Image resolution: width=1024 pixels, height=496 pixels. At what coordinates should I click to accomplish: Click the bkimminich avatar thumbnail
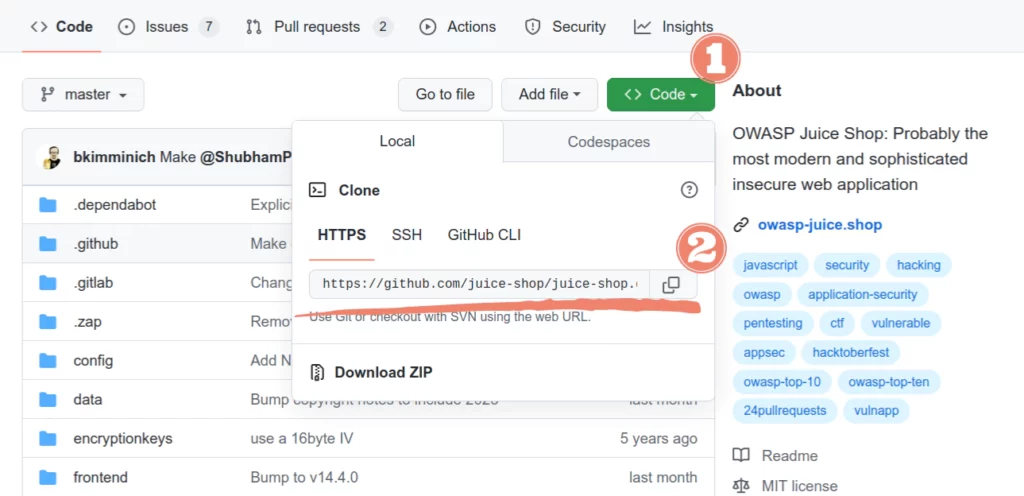pos(50,157)
